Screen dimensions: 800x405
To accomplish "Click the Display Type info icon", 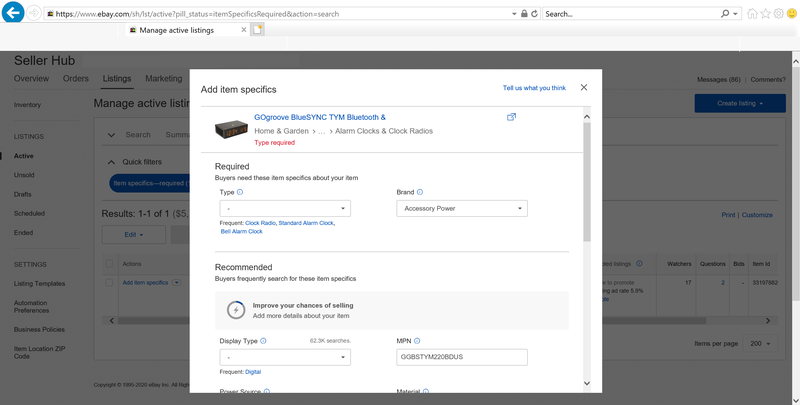I will pyautogui.click(x=263, y=341).
